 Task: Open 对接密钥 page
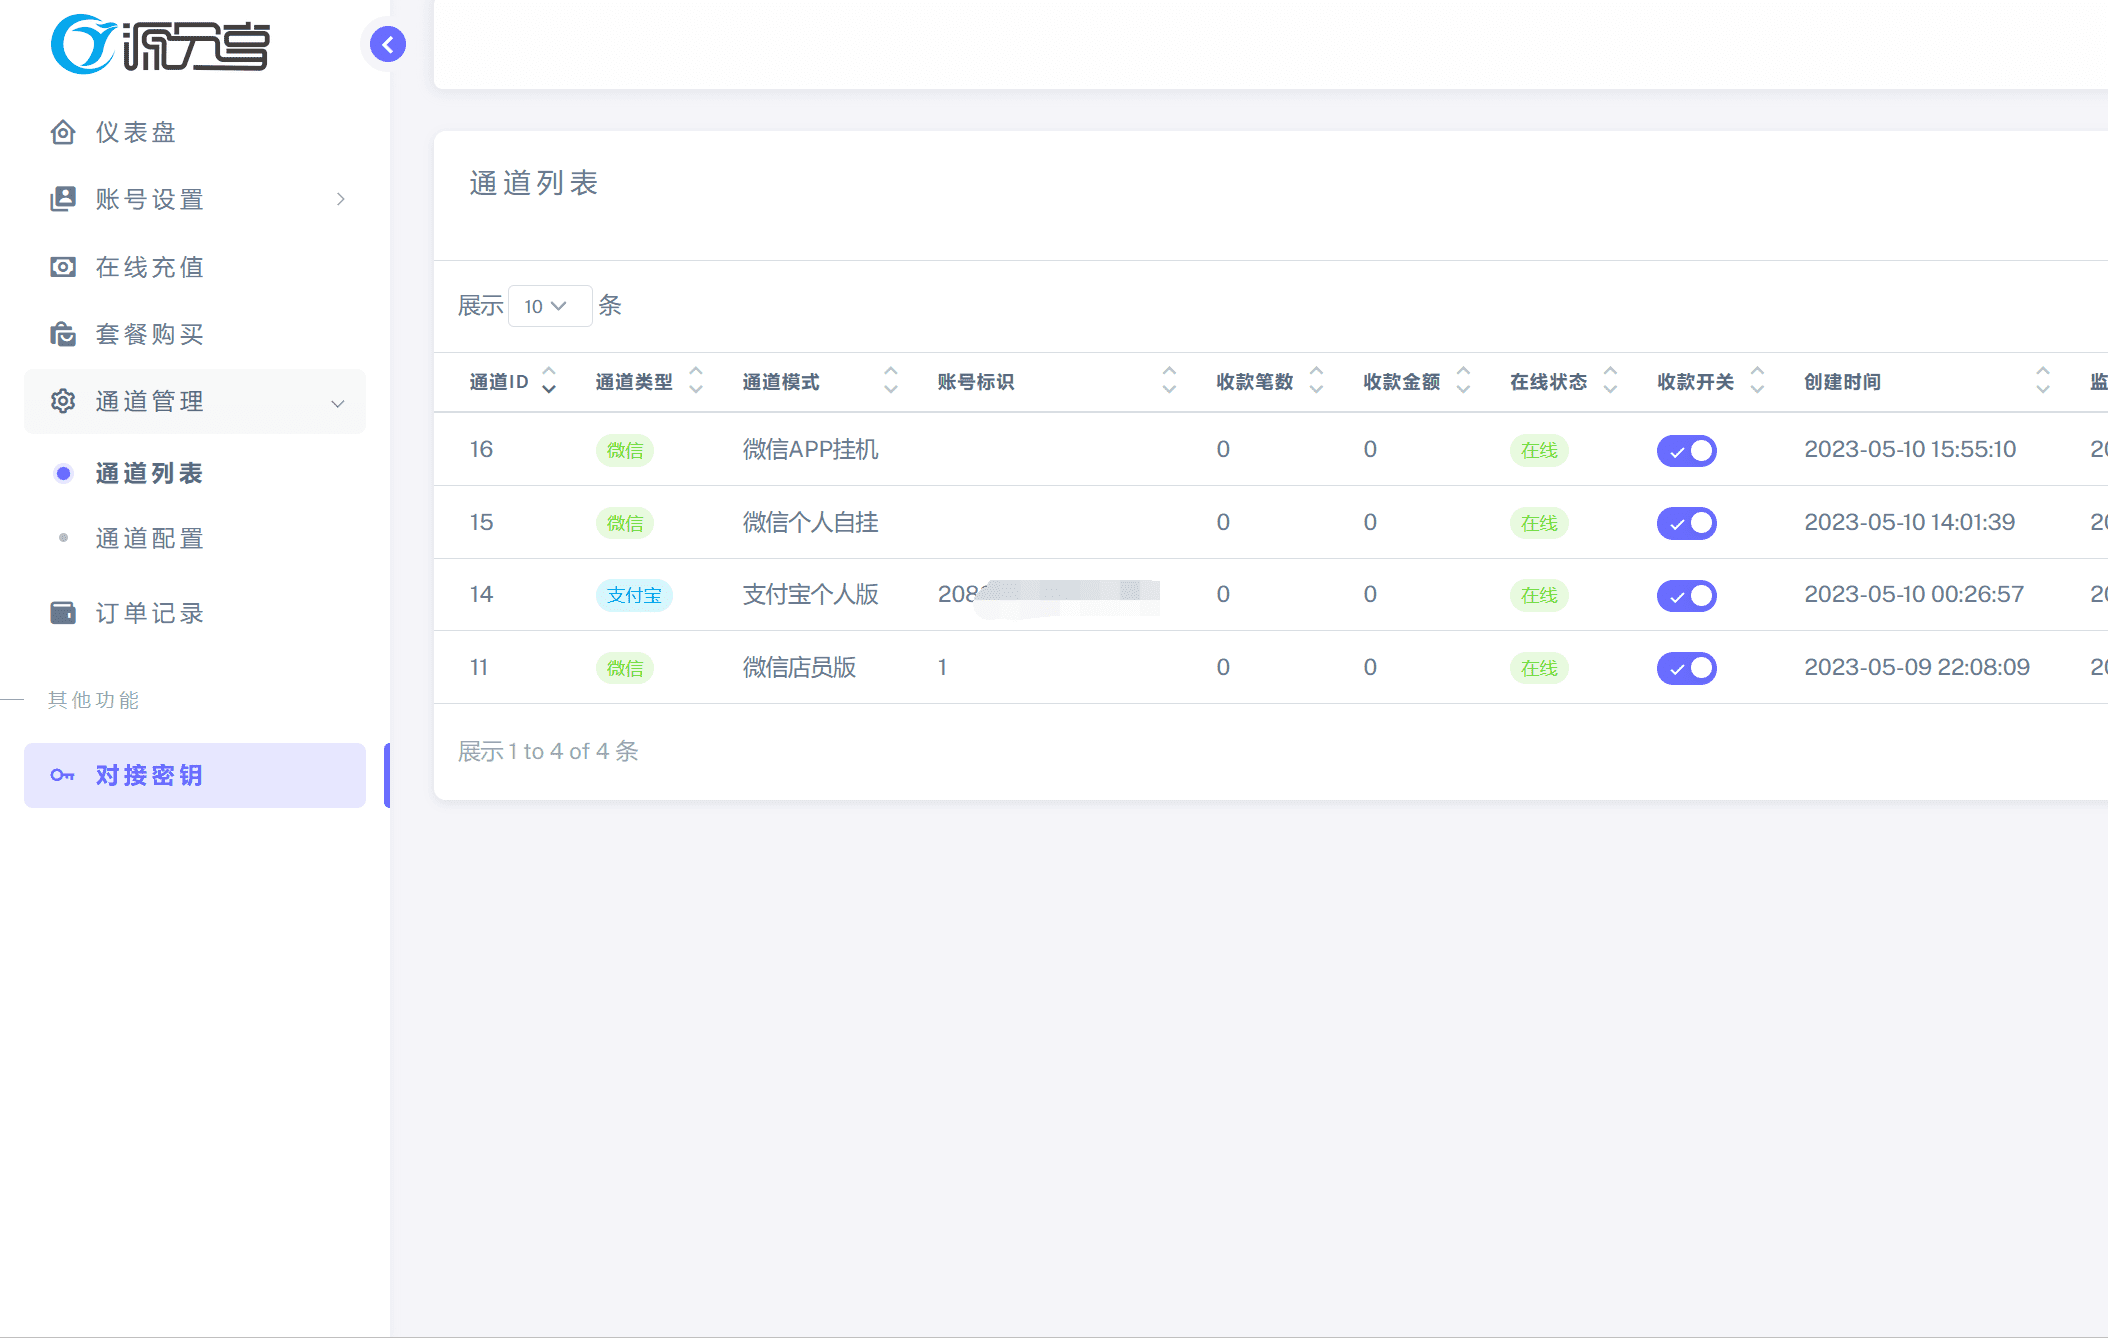click(x=195, y=775)
